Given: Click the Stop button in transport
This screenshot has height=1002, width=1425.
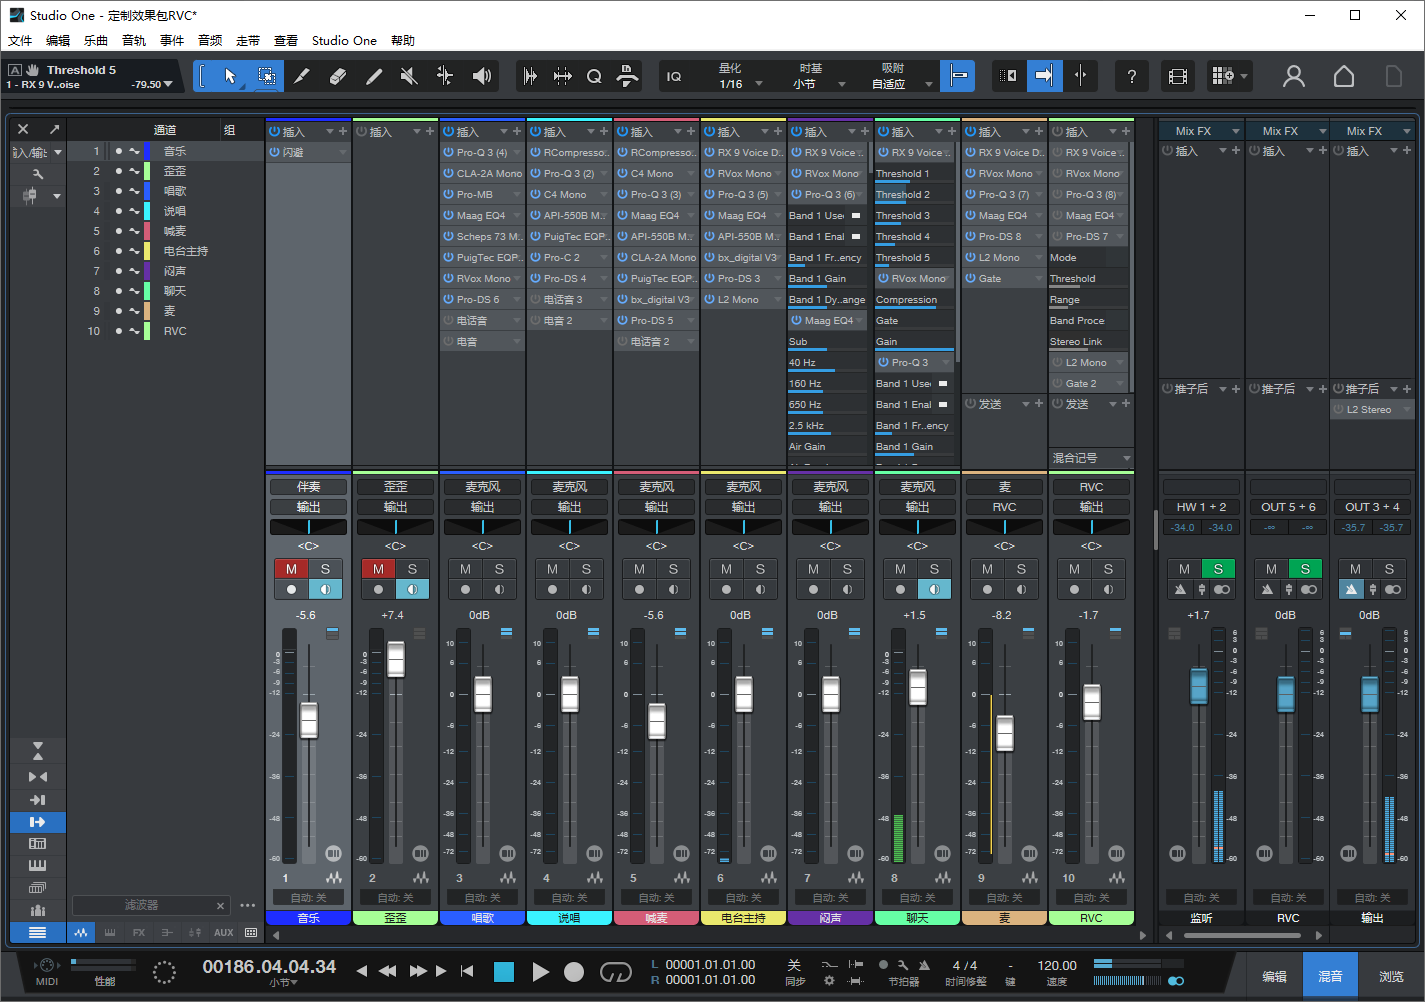Looking at the screenshot, I should click(504, 971).
